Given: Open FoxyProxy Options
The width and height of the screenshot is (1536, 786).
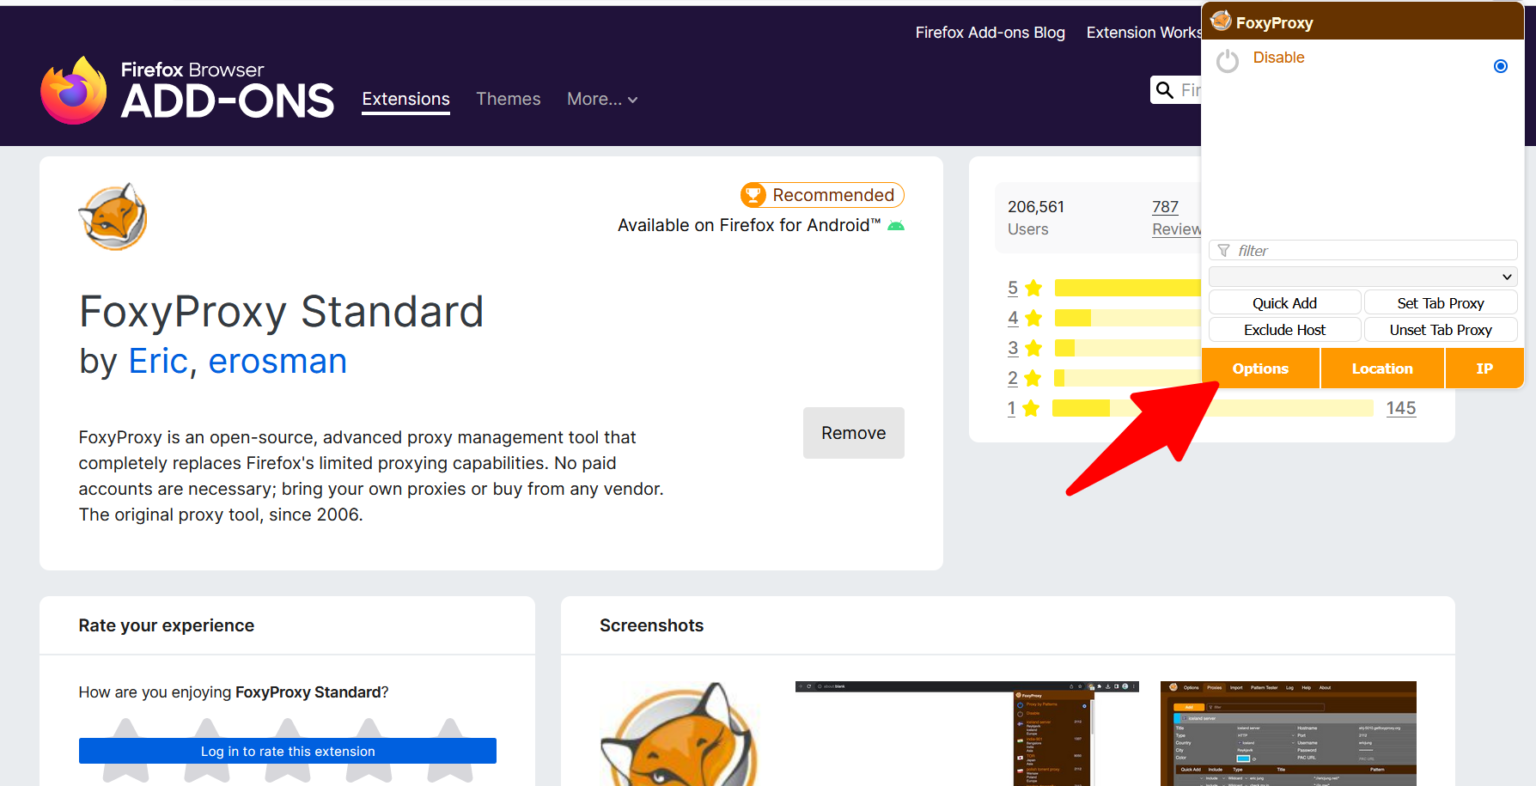Looking at the screenshot, I should tap(1260, 369).
